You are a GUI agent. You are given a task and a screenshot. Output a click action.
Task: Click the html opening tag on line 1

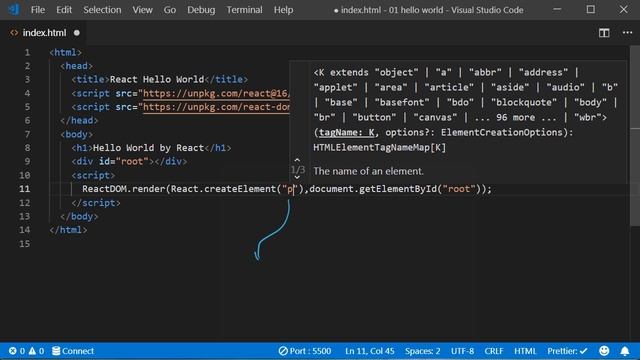(x=65, y=52)
